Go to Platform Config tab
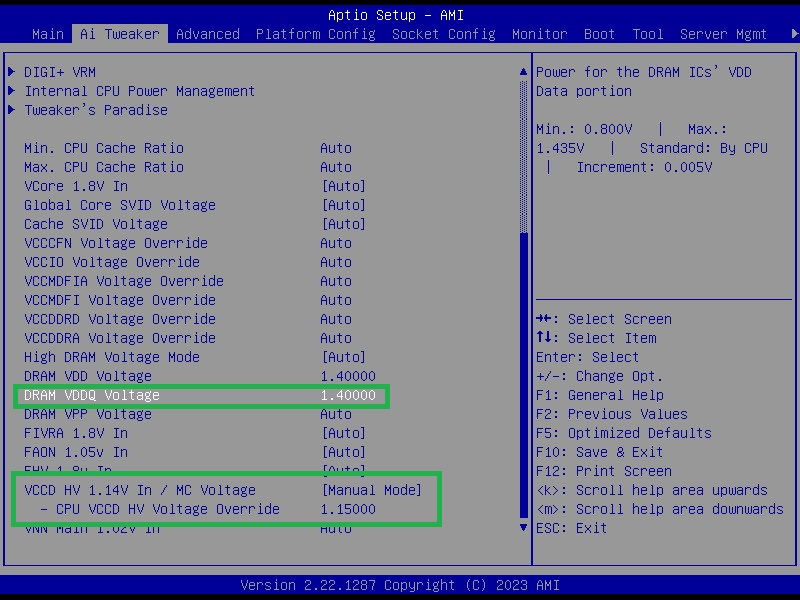The image size is (800, 600). tap(315, 34)
